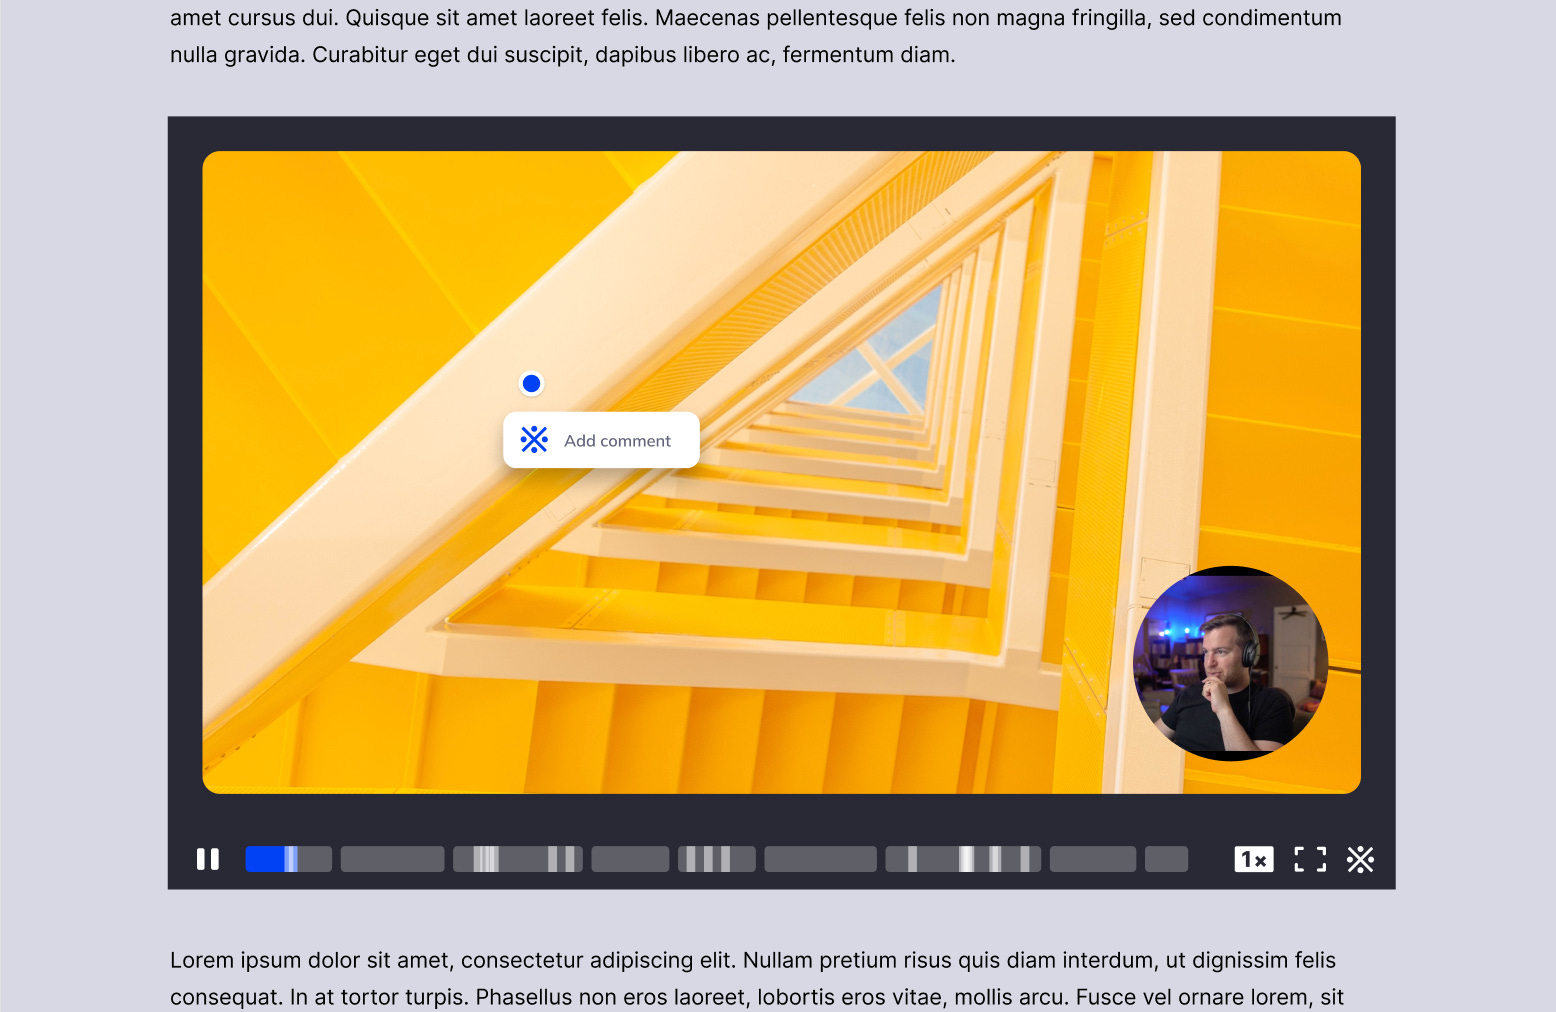1556x1012 pixels.
Task: Jump to the second timeline segment
Action: 392,859
